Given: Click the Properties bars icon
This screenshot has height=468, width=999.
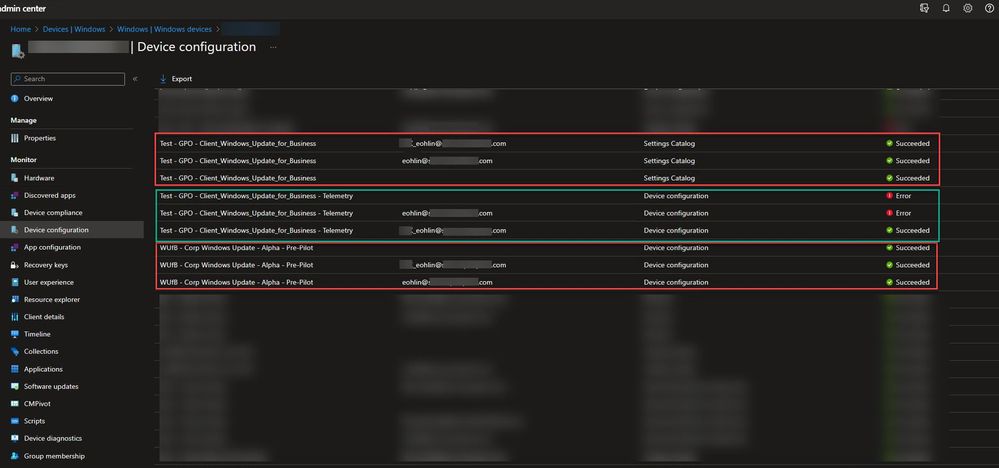Looking at the screenshot, I should pyautogui.click(x=15, y=138).
